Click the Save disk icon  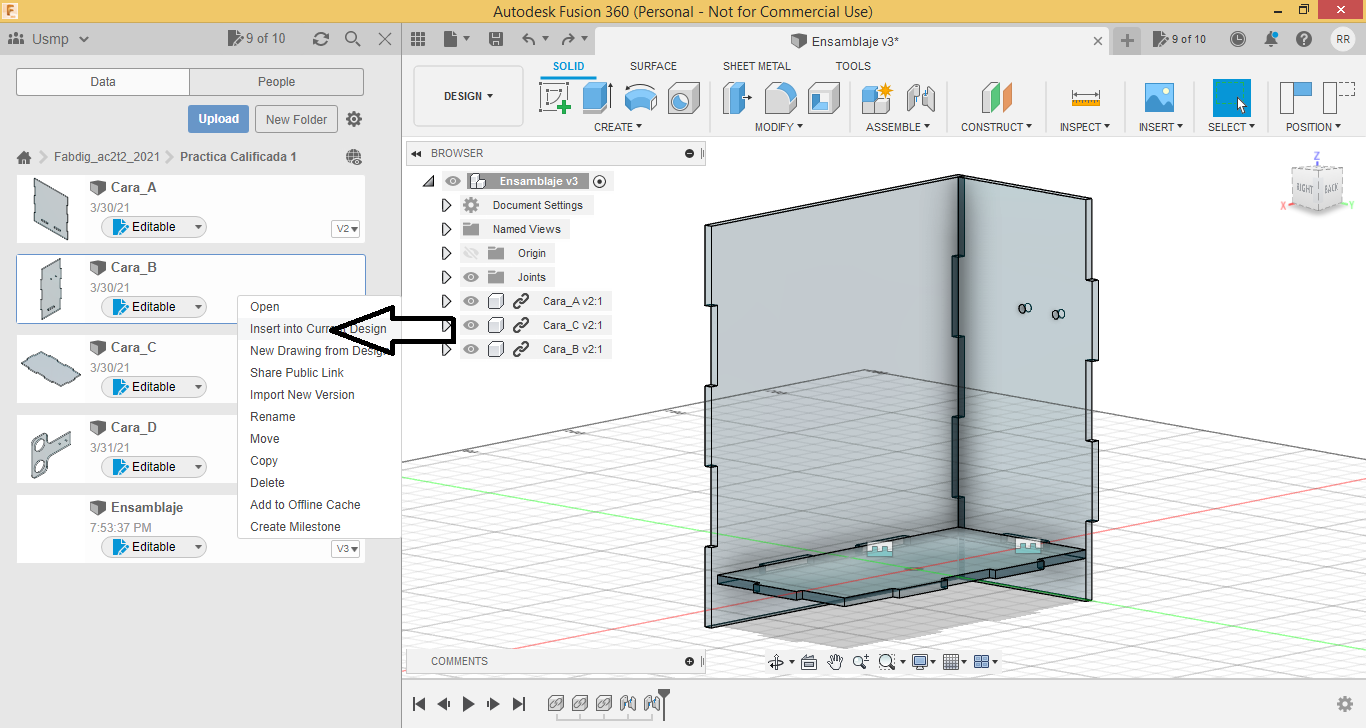click(495, 39)
